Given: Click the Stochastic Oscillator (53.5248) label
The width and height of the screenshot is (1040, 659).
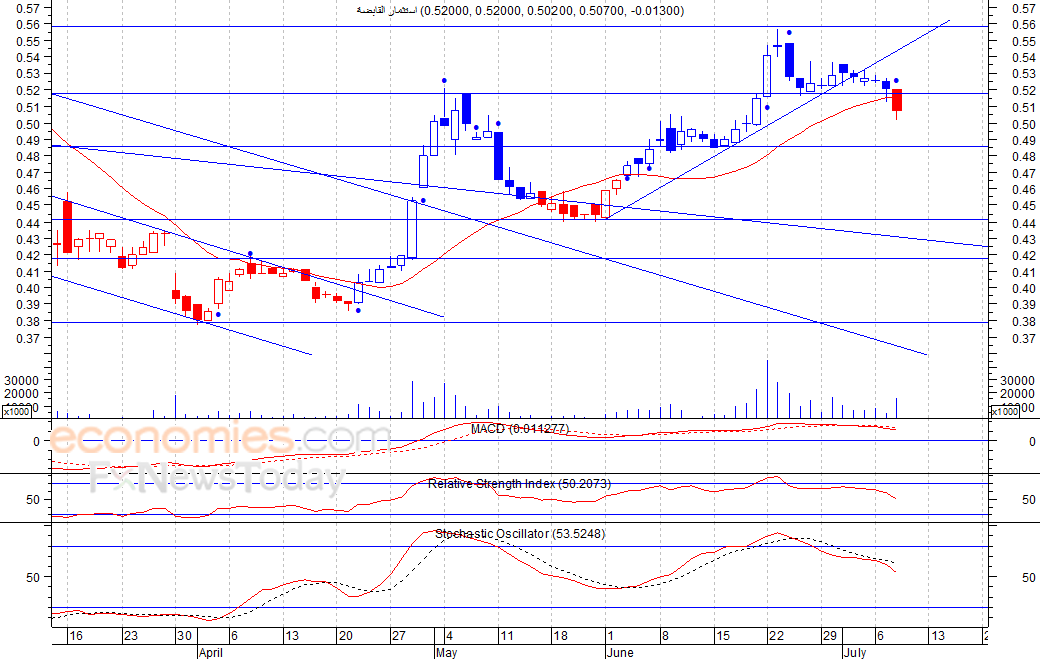Looking at the screenshot, I should 520,534.
